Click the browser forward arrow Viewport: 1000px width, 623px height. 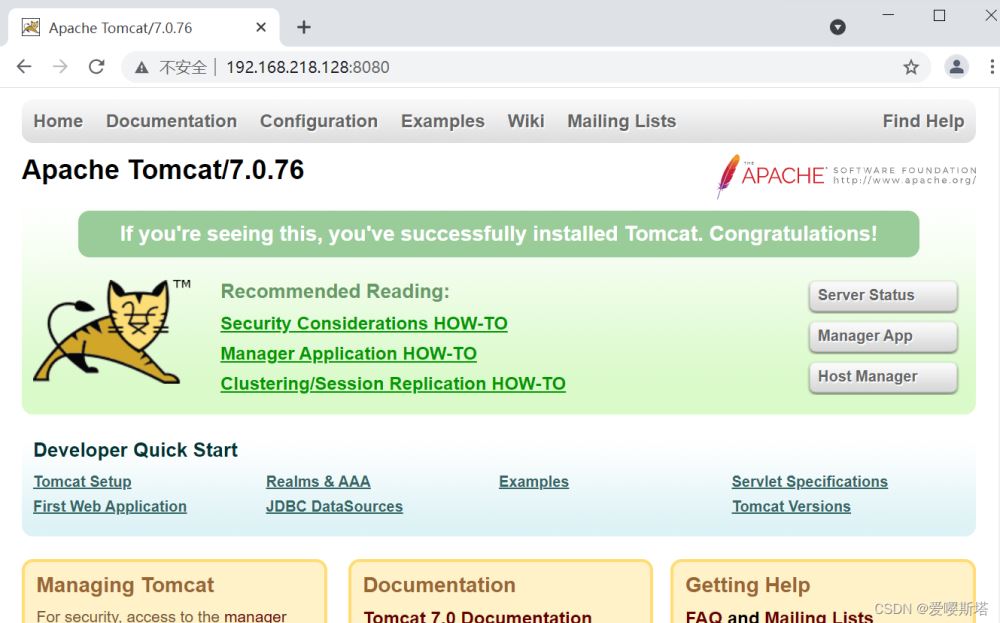(60, 66)
